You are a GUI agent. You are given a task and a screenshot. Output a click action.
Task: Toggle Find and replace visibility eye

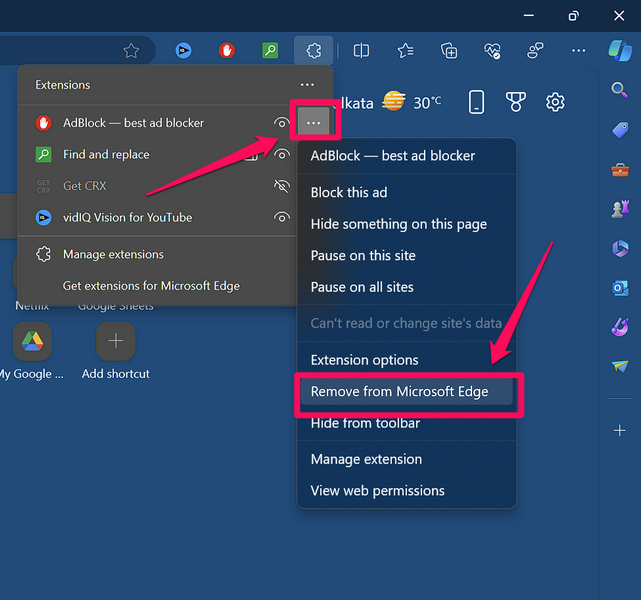(282, 155)
